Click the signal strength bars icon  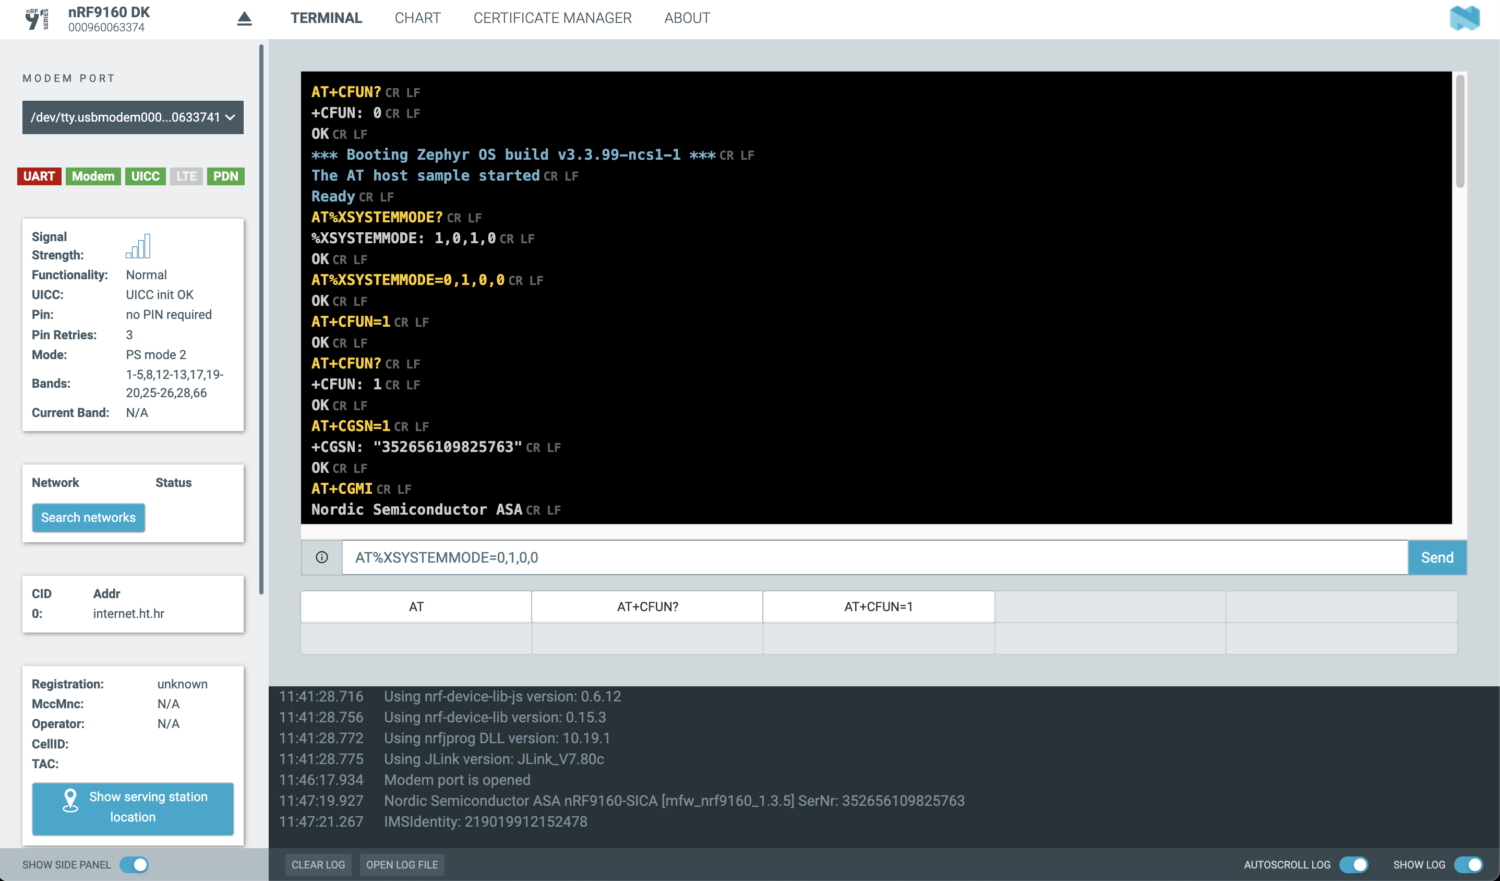(138, 246)
